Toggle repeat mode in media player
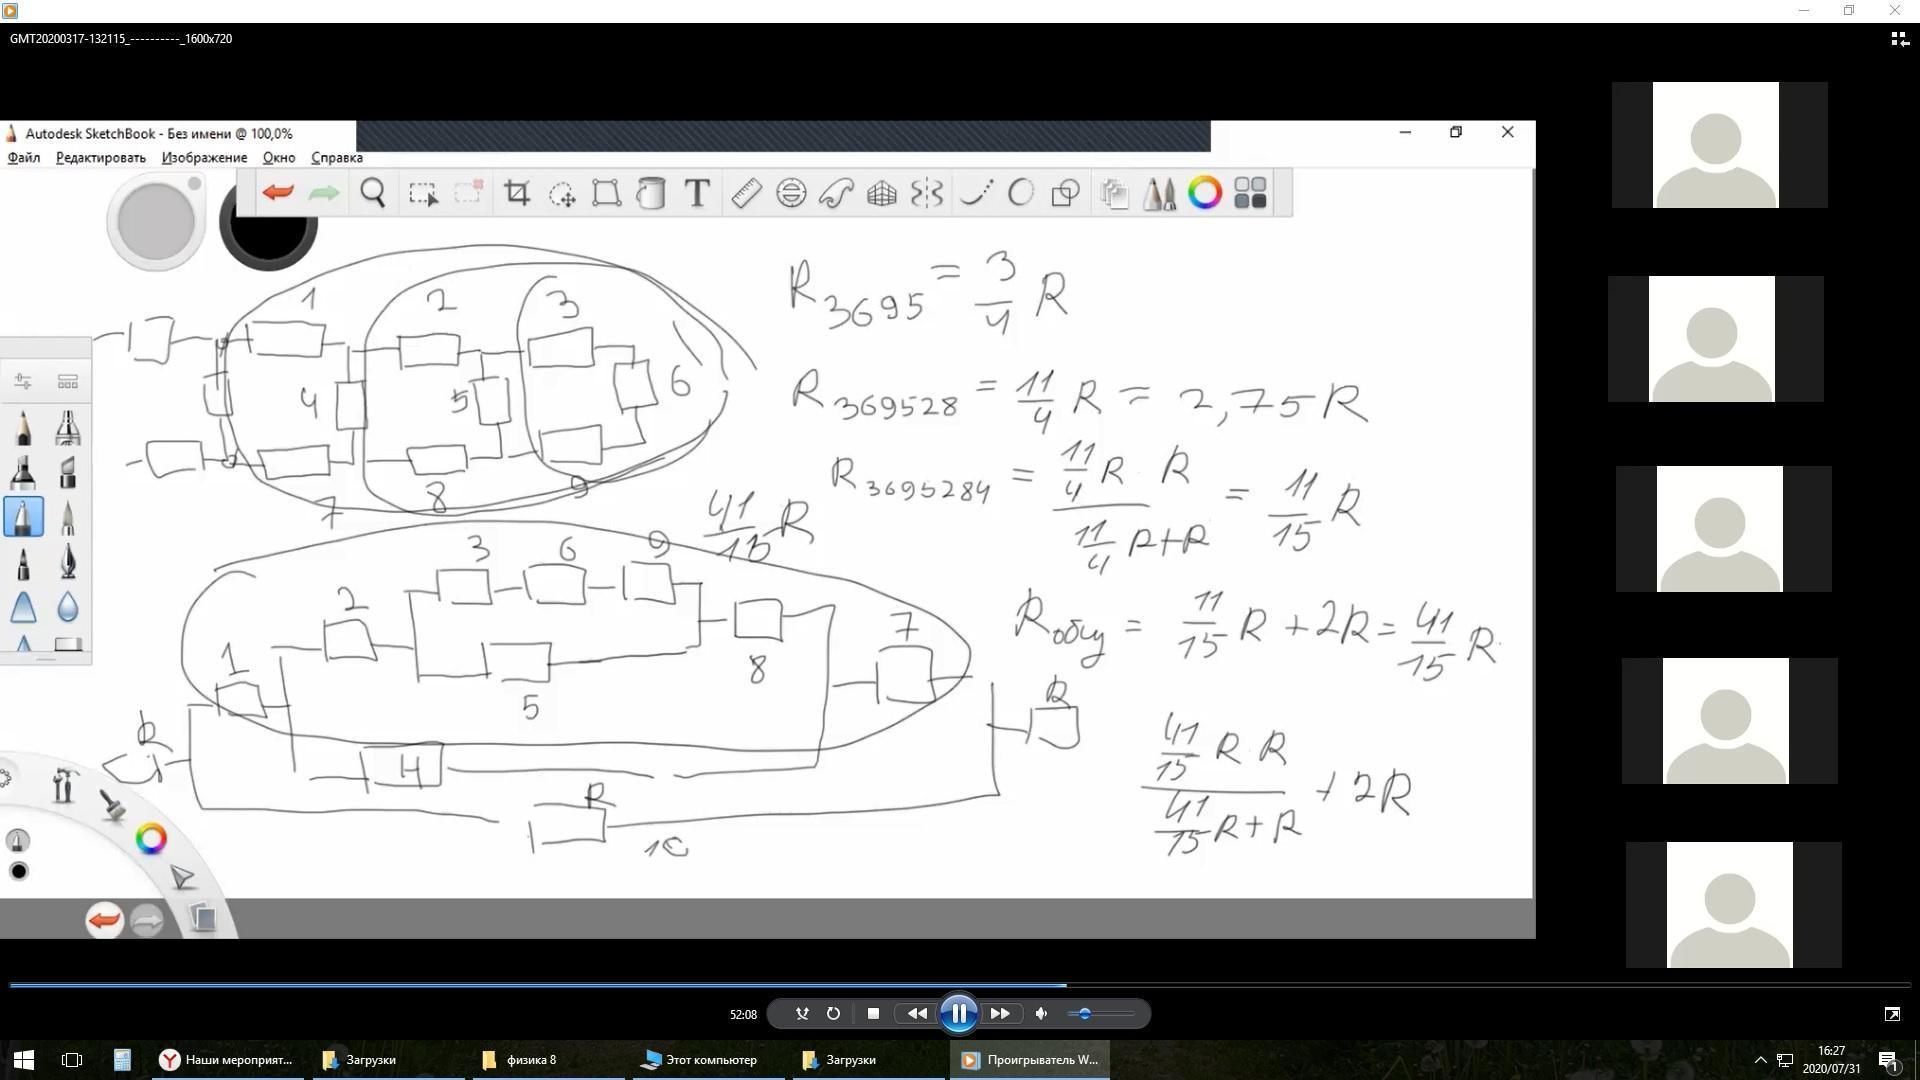 tap(833, 1013)
